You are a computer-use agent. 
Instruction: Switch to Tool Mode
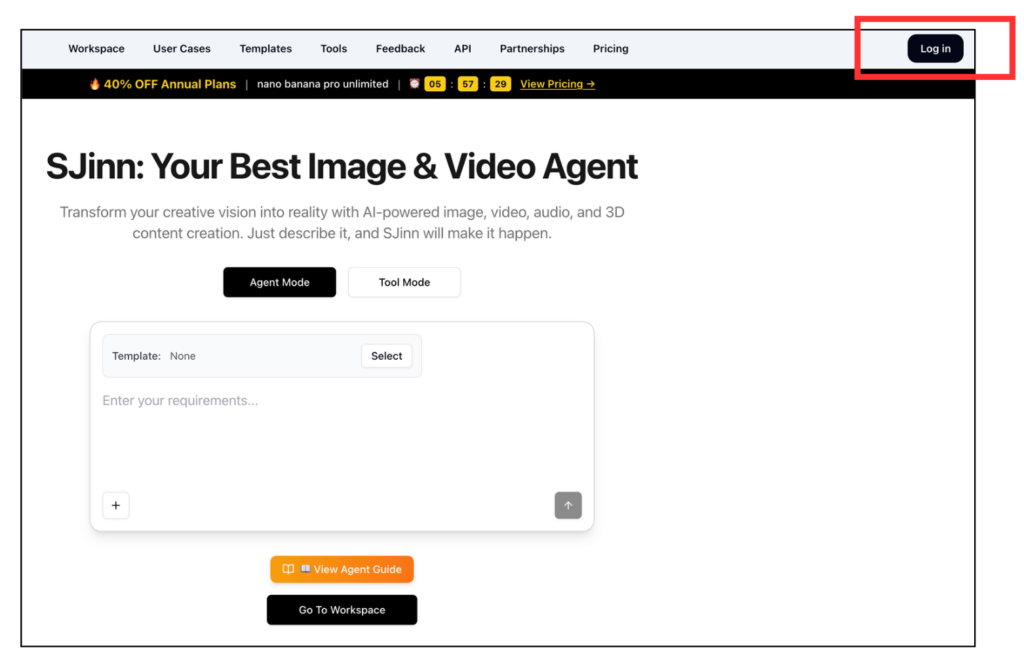click(x=404, y=282)
